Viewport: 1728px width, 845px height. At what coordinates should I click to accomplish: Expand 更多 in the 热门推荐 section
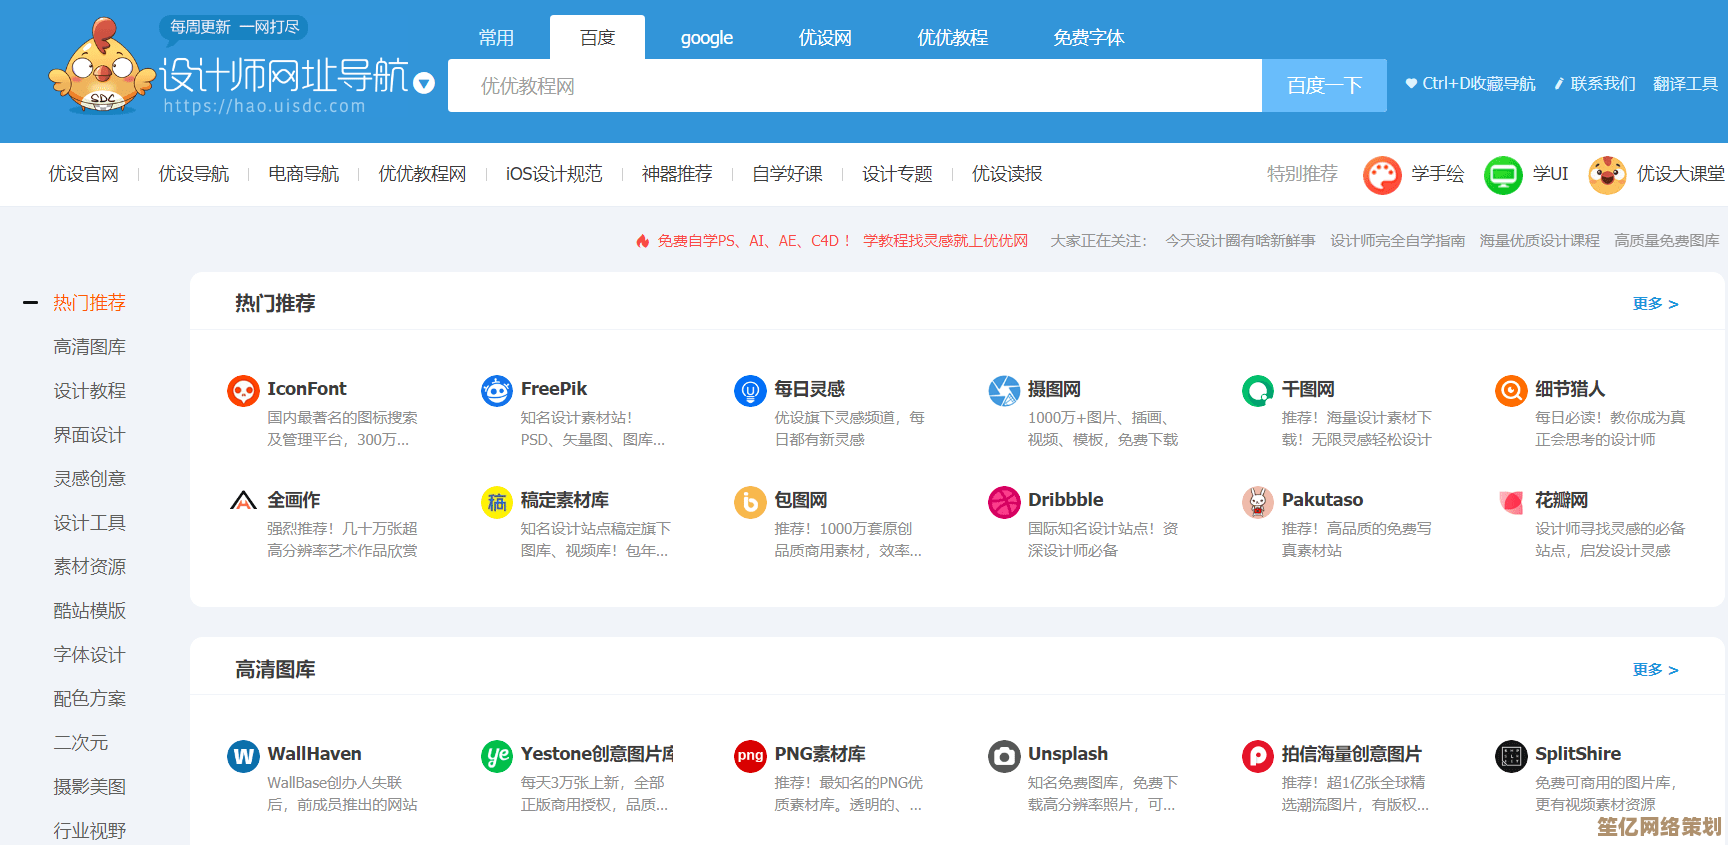[x=1655, y=304]
